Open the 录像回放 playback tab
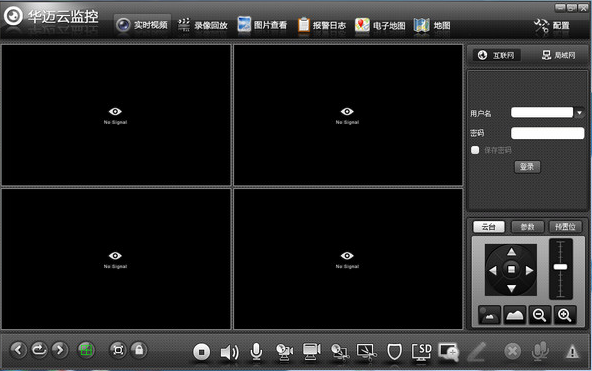This screenshot has width=592, height=371. 203,25
